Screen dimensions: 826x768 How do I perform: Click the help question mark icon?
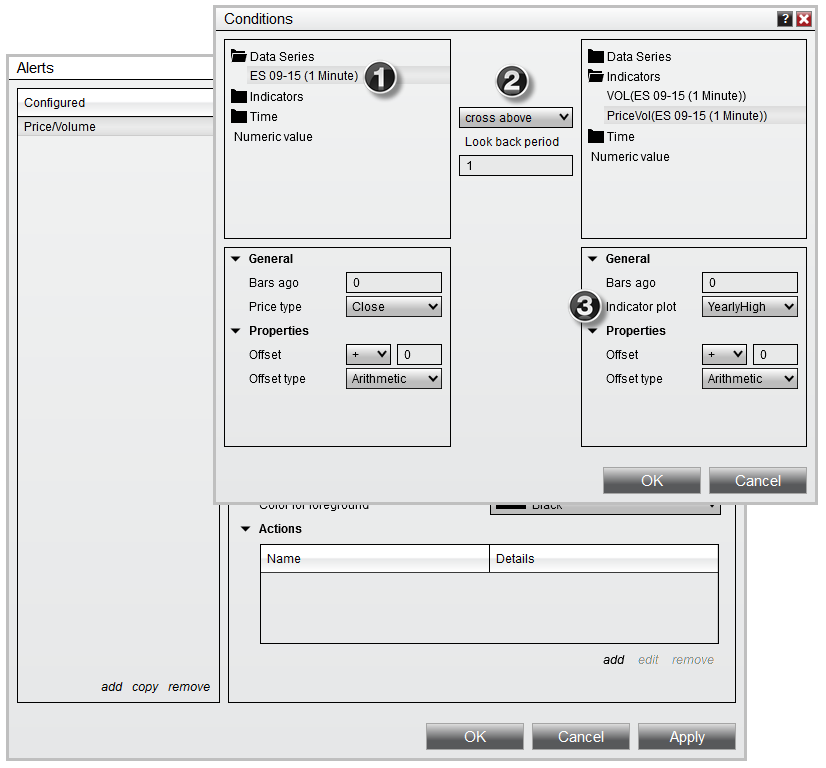[x=785, y=19]
